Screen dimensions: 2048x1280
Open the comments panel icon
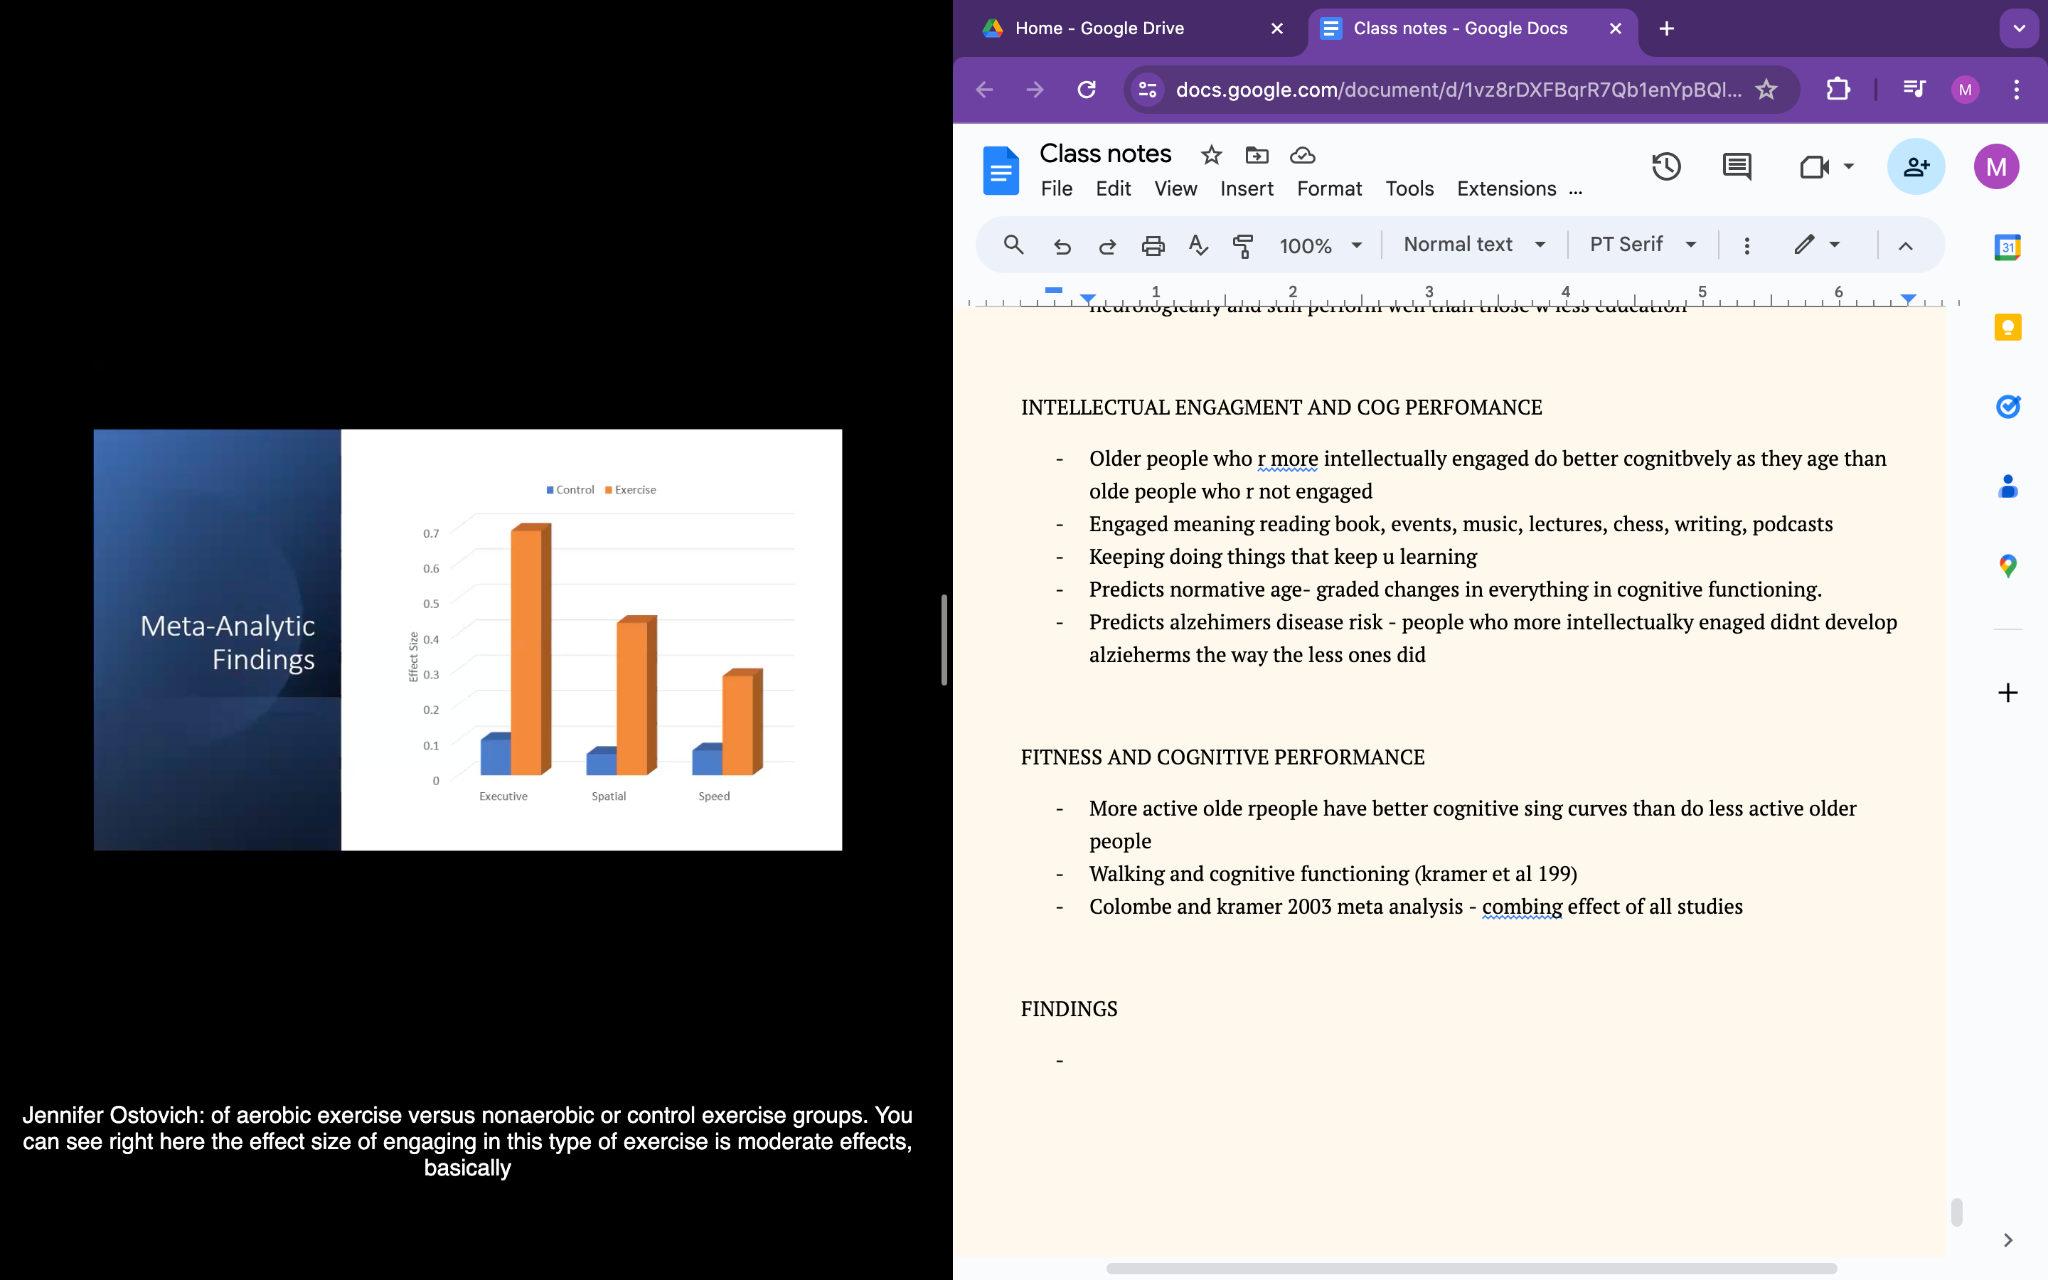[x=1737, y=167]
